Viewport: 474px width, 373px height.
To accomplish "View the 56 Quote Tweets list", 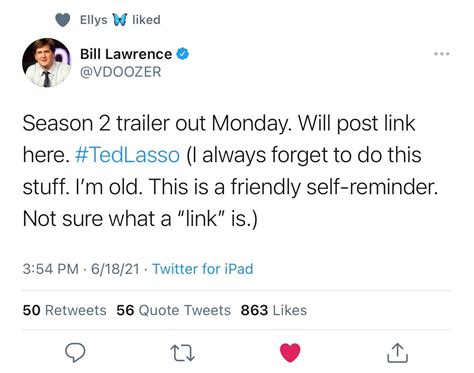I will click(x=173, y=310).
